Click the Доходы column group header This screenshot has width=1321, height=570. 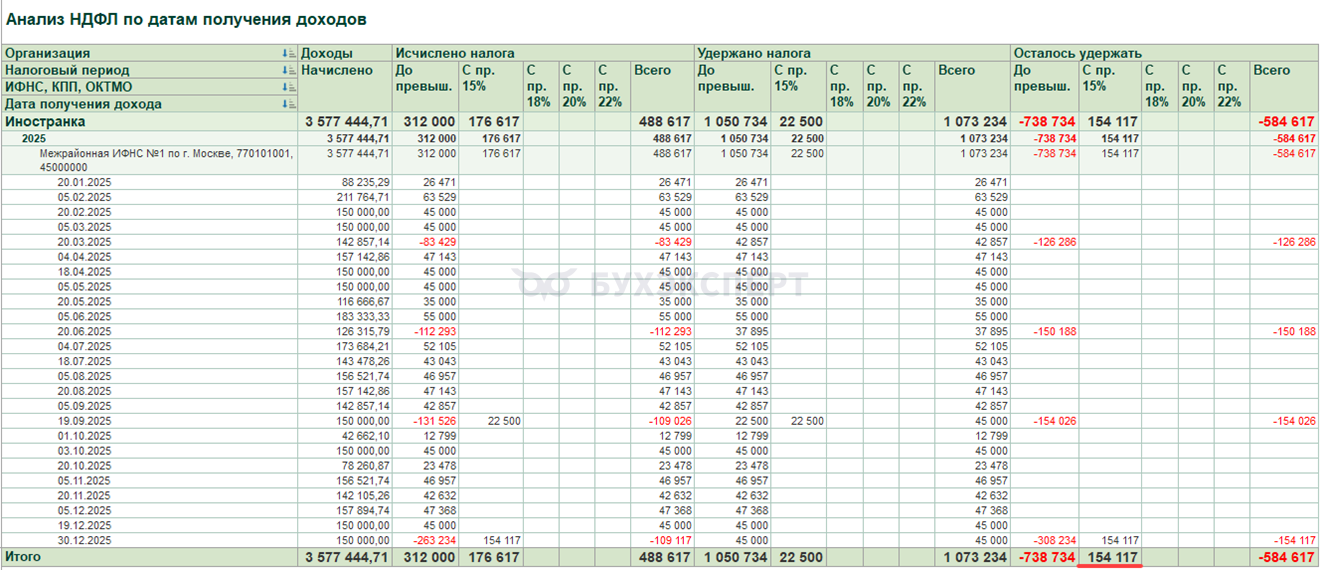pos(326,54)
